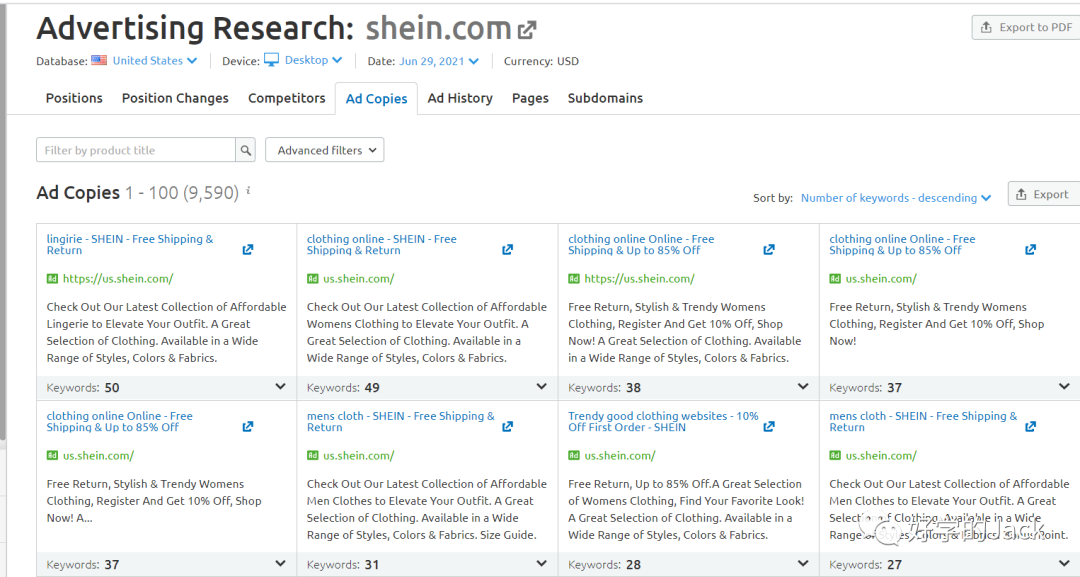The image size is (1080, 577).
Task: Click the Keywords: 28 count text
Action: click(604, 565)
